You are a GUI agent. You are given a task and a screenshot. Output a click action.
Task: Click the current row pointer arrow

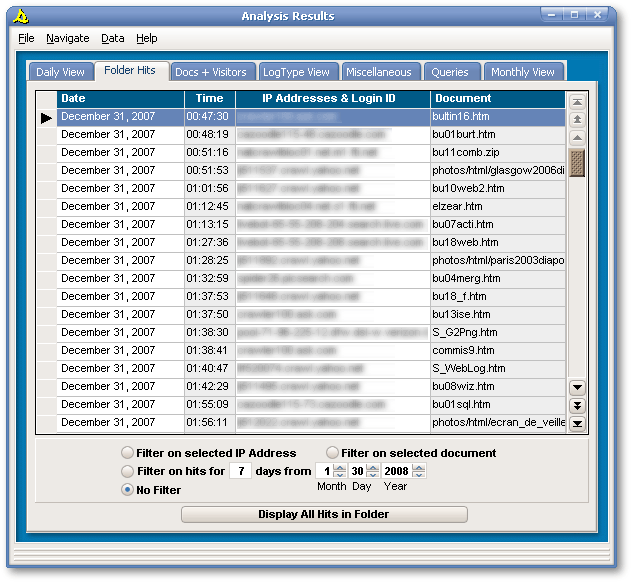coord(46,118)
